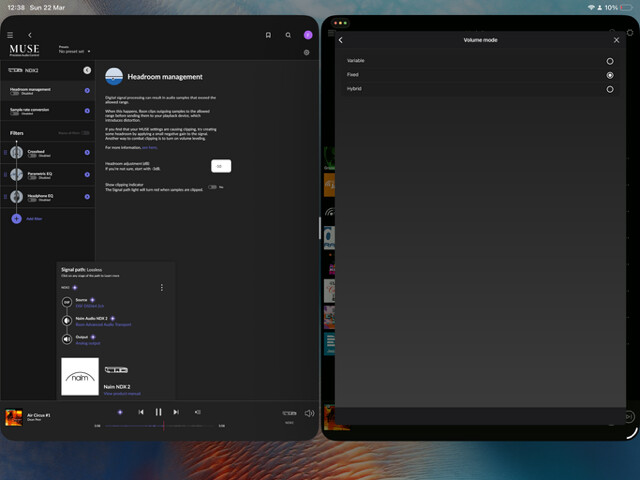Open Crossfeed settings via purple arrow
Viewport: 640px width, 480px height.
[87, 152]
